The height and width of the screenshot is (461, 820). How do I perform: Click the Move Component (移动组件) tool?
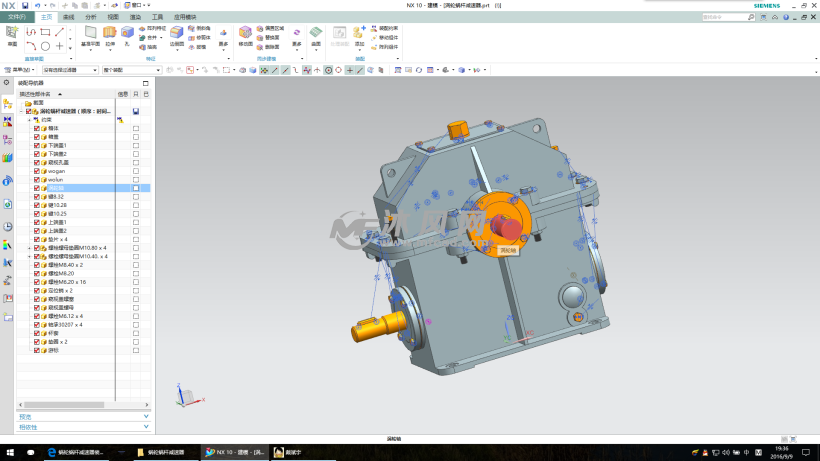coord(384,38)
